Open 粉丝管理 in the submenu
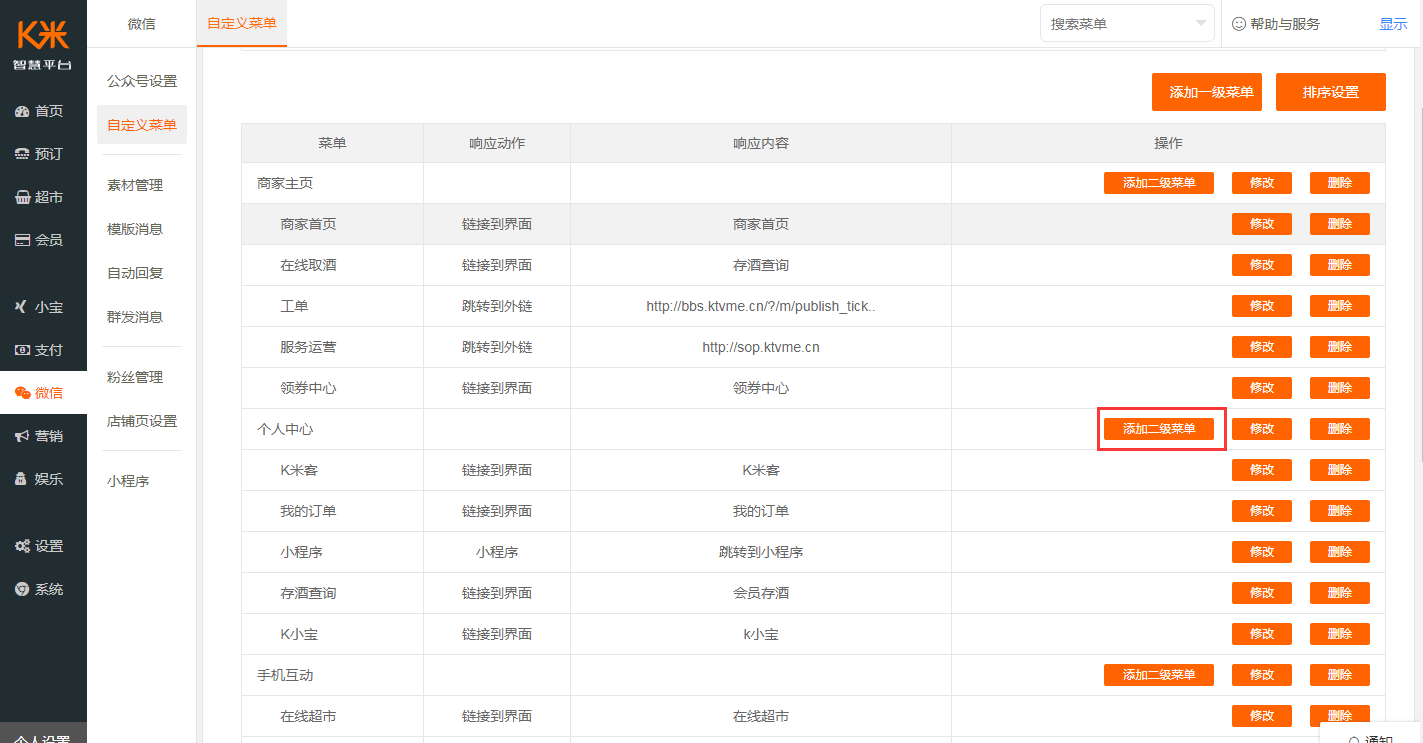The image size is (1423, 743). 135,377
